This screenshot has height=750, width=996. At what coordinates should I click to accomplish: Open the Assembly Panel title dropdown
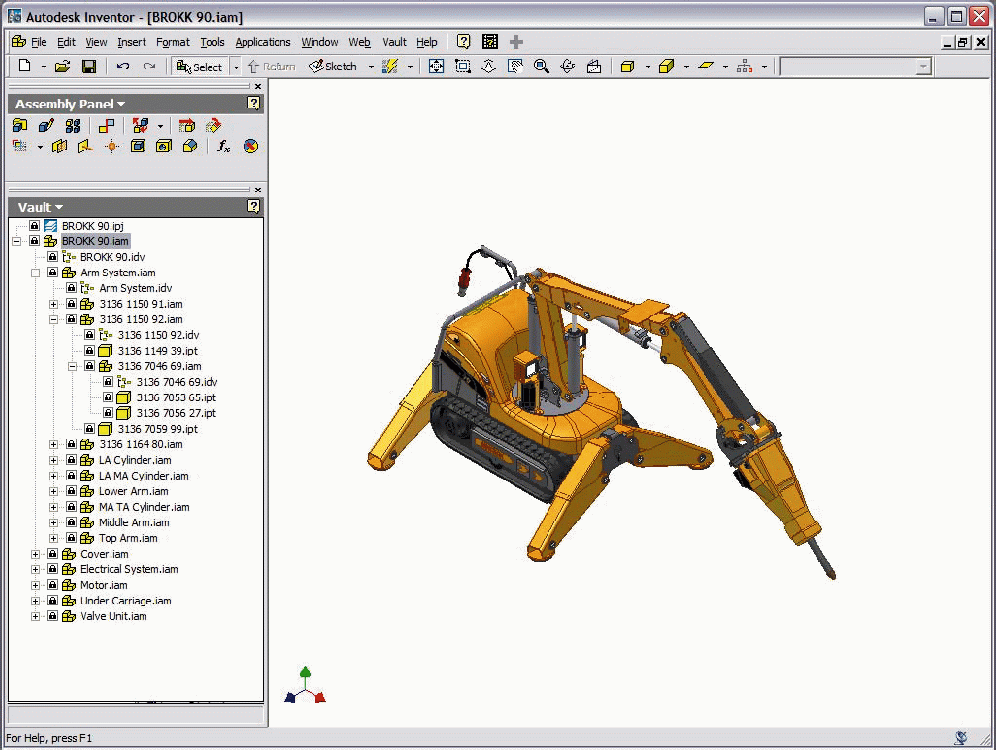click(x=121, y=104)
